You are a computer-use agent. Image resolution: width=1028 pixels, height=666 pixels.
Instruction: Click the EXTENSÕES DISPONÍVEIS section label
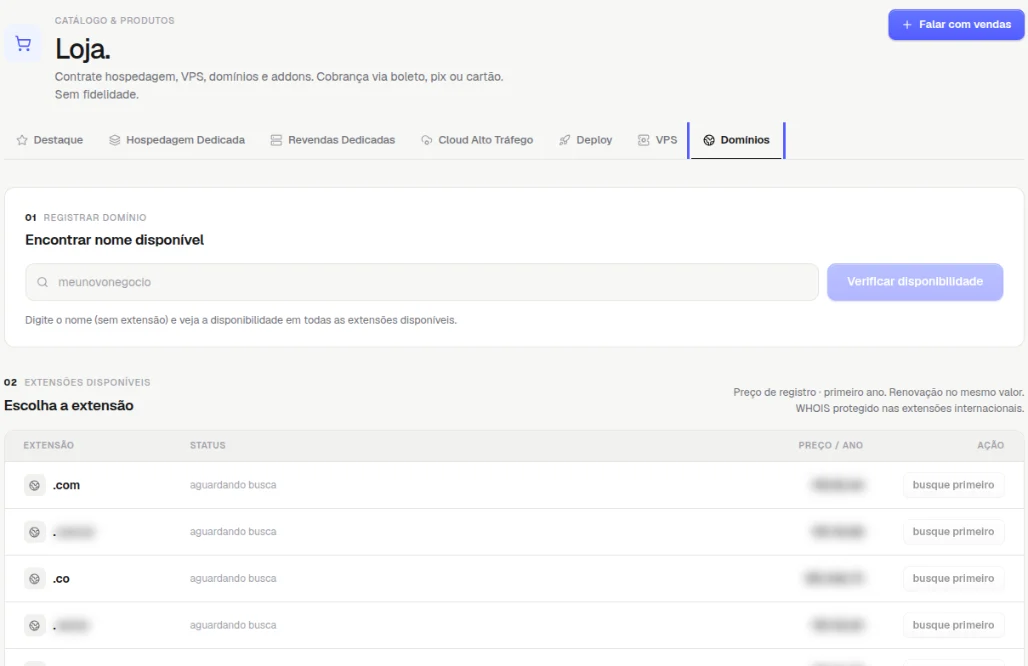(87, 382)
